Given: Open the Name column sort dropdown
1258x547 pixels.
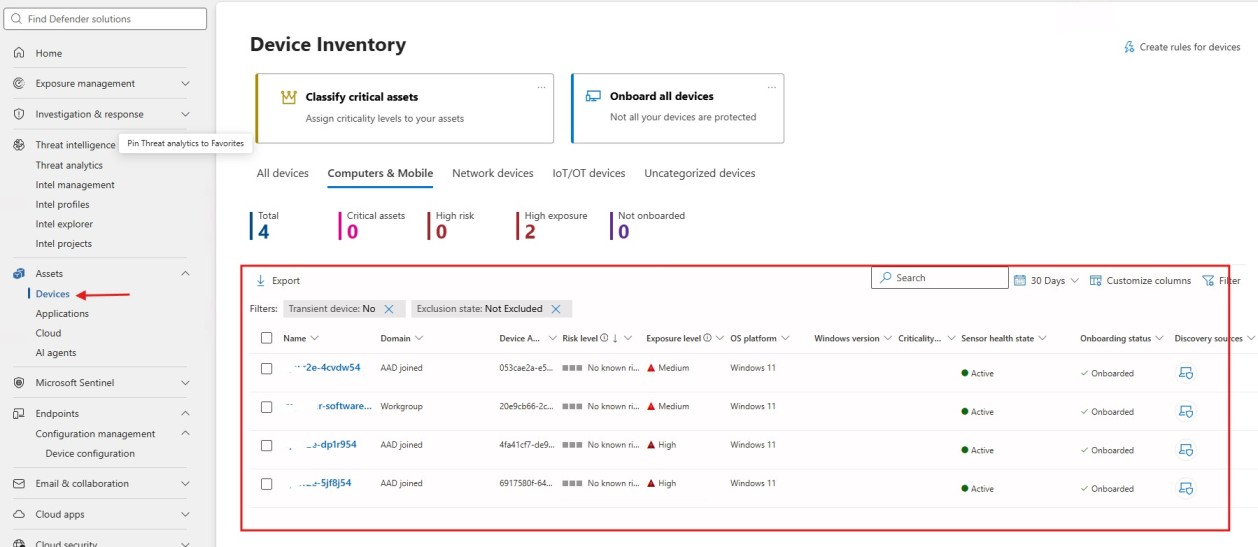Looking at the screenshot, I should coord(315,338).
